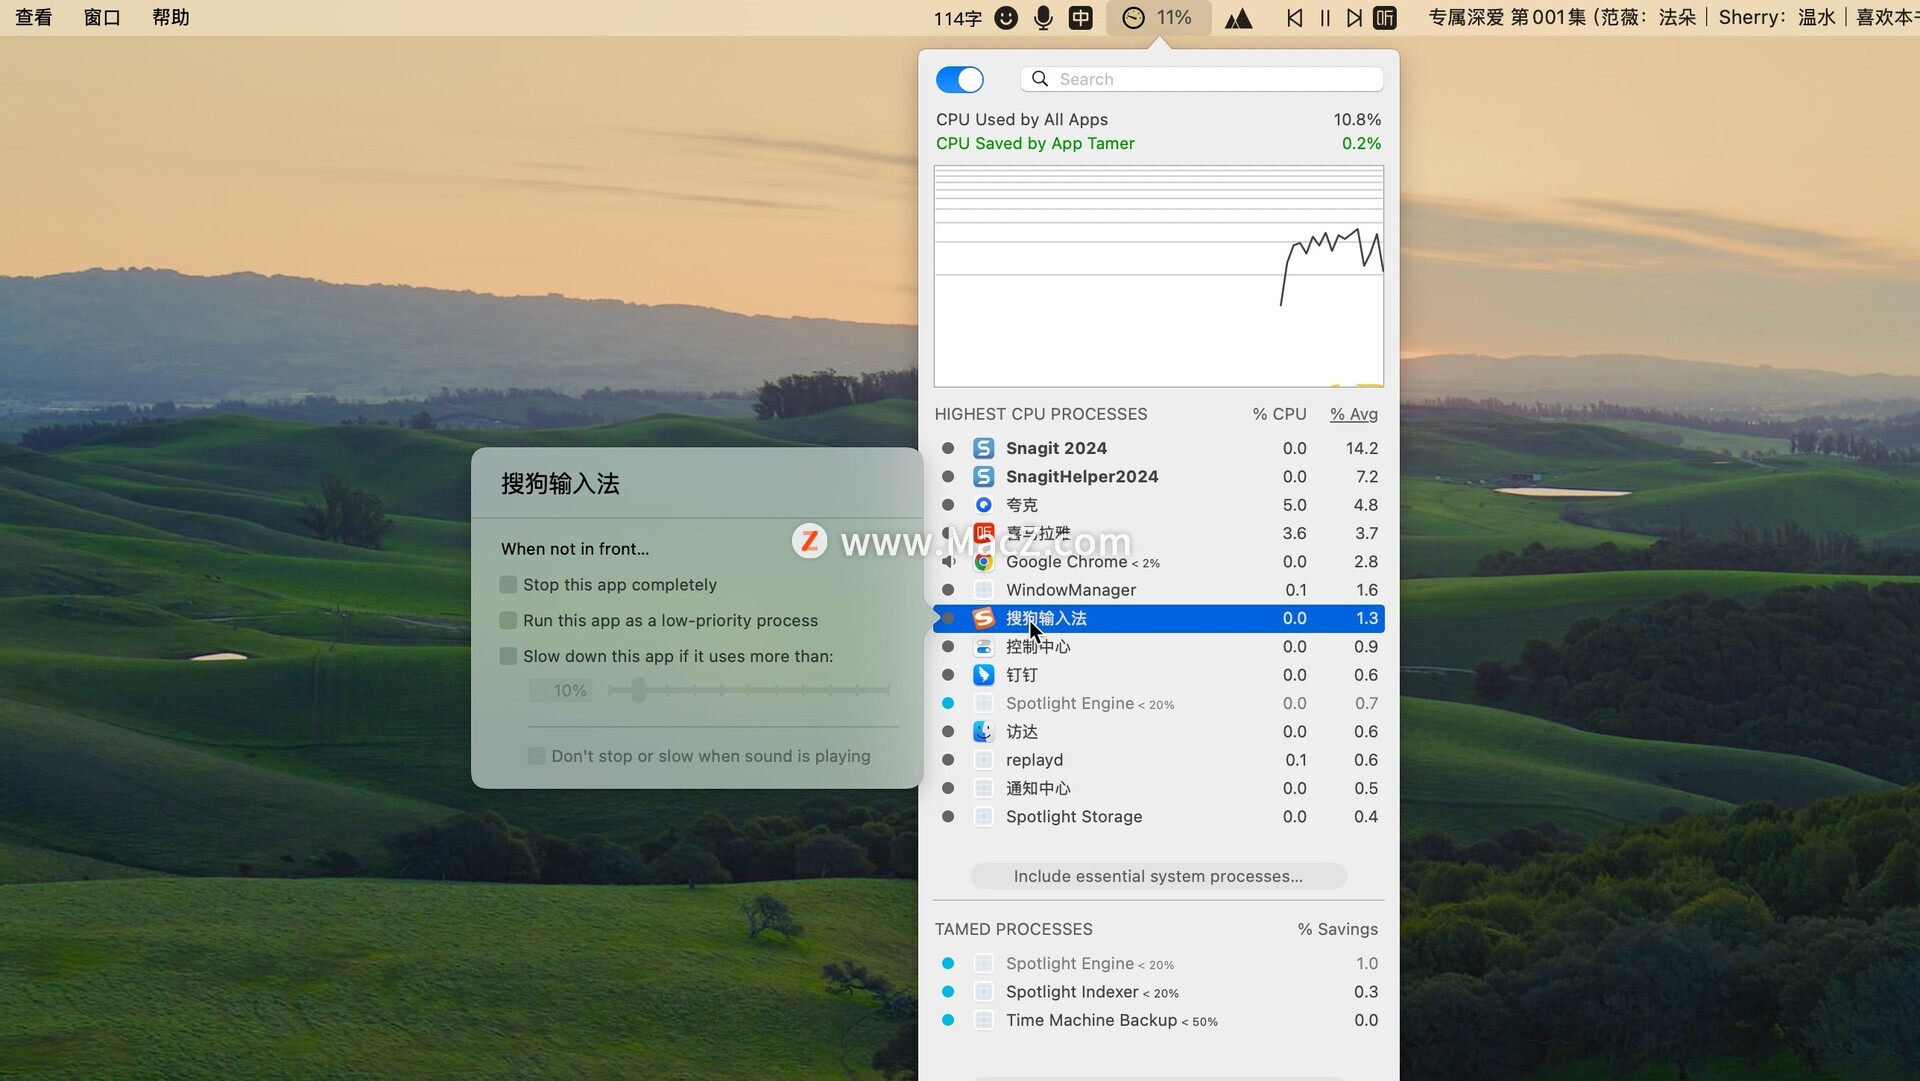Screen dimensions: 1920x1081
Task: Select Time Machine Backup tamed process name
Action: click(1091, 1021)
